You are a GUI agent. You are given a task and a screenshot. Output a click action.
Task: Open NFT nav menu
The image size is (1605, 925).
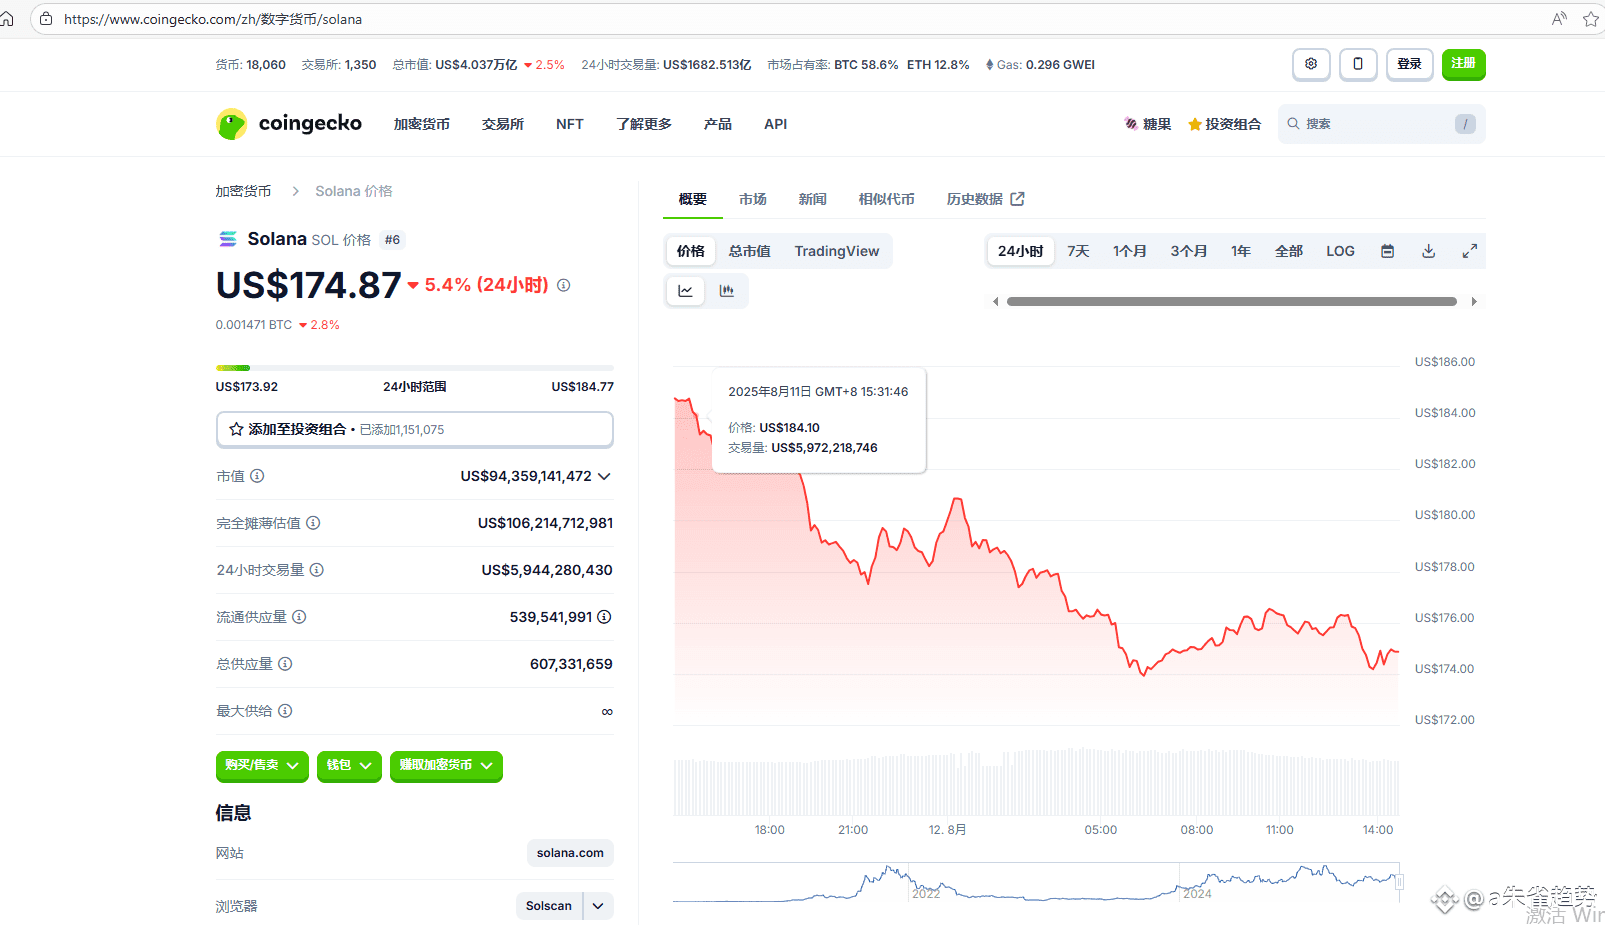(570, 124)
